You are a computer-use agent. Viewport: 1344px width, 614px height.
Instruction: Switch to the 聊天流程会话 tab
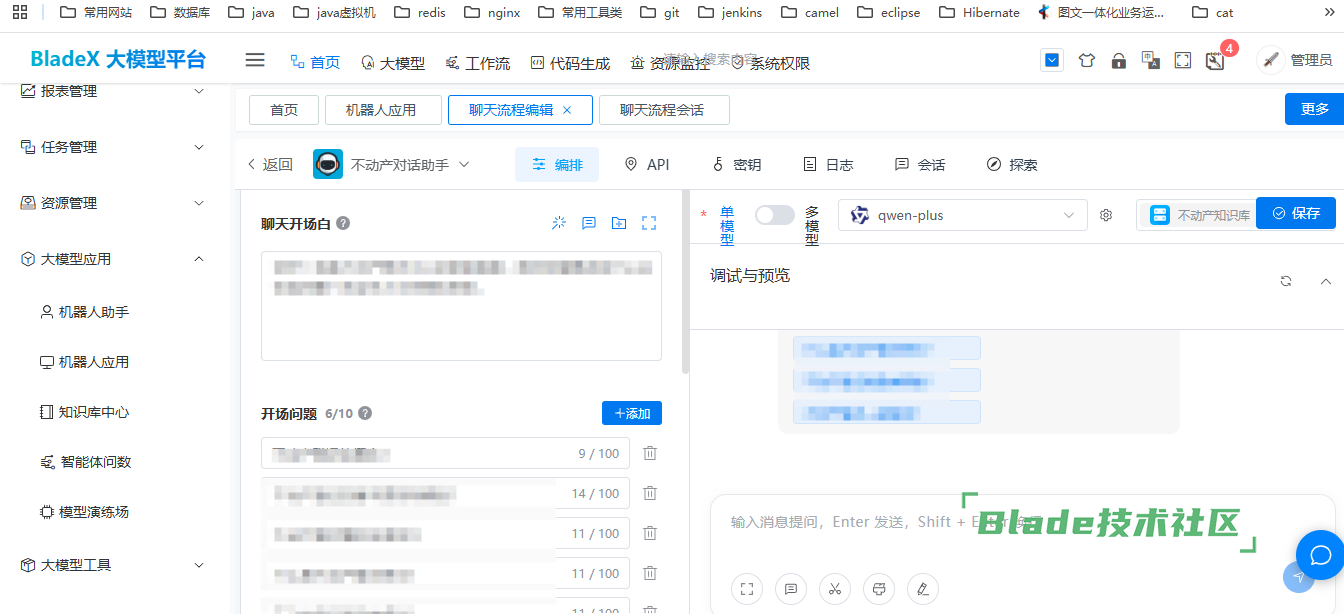(x=663, y=110)
